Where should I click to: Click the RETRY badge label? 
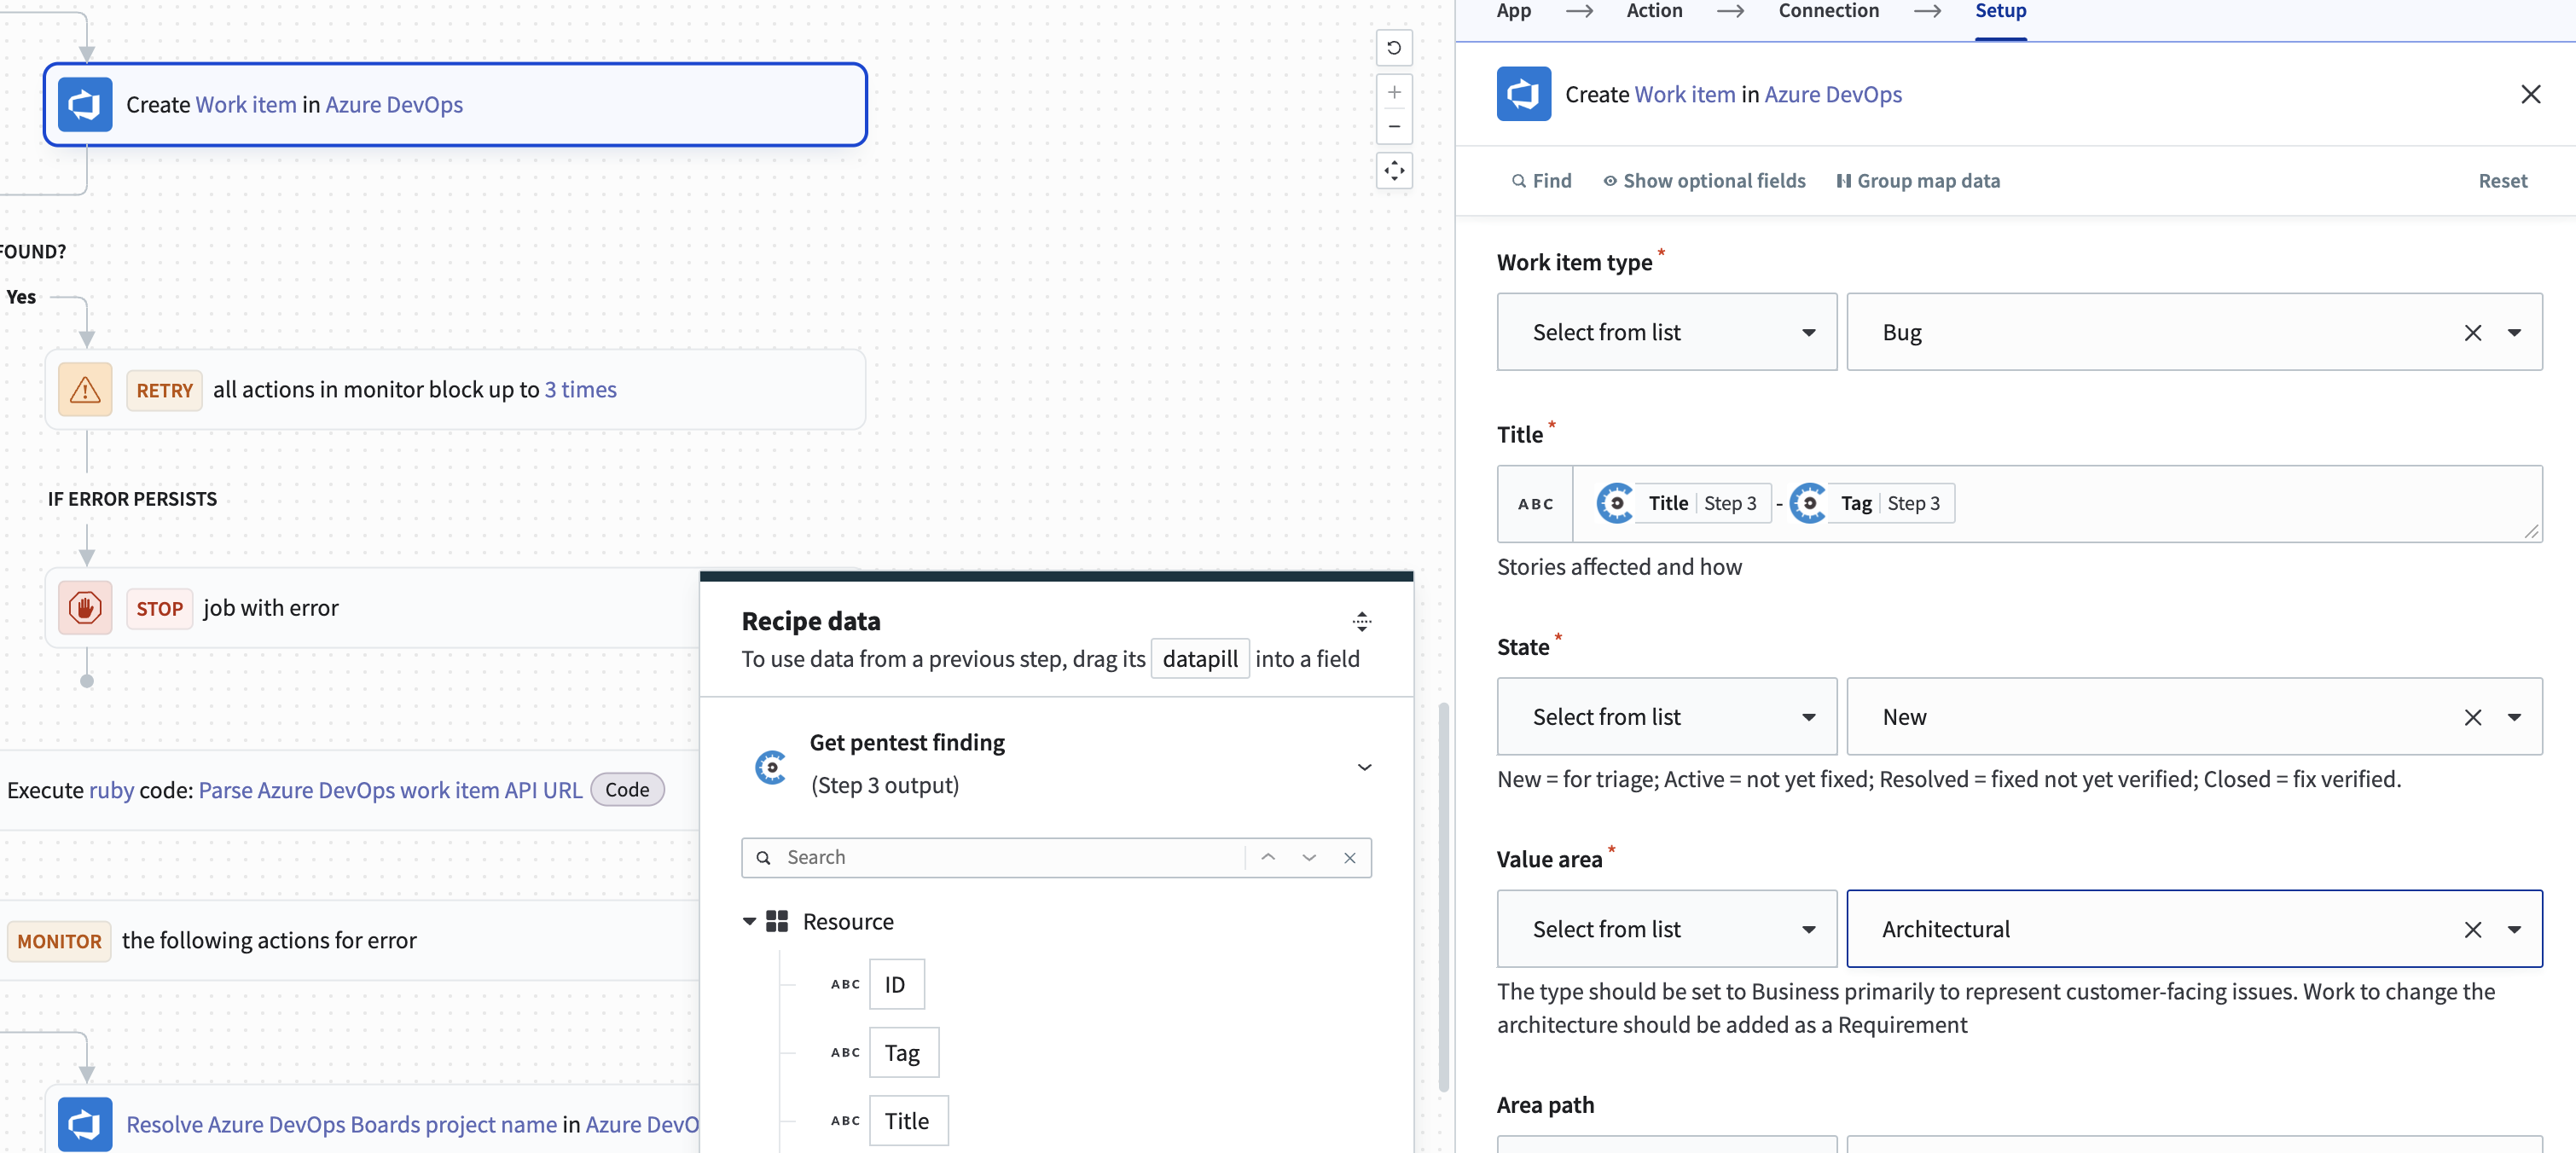coord(164,389)
